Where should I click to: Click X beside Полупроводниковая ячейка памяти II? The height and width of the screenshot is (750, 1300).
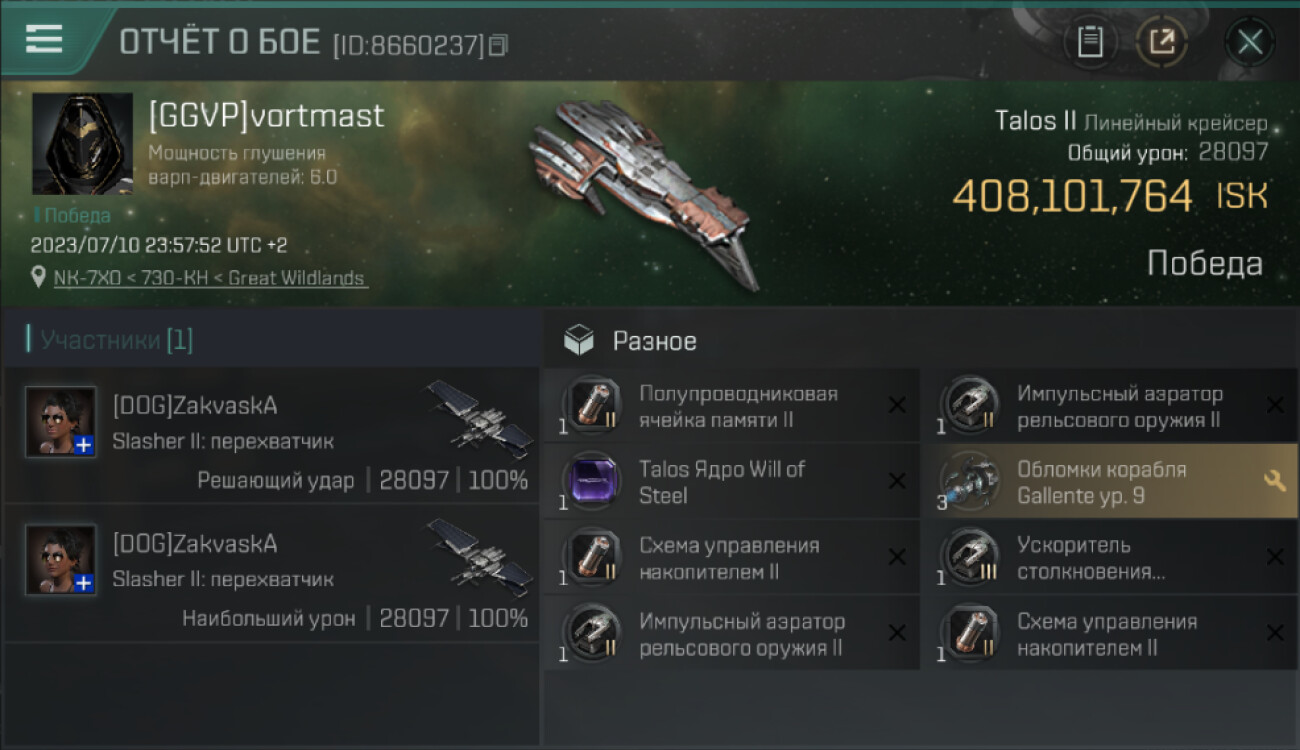(x=897, y=405)
